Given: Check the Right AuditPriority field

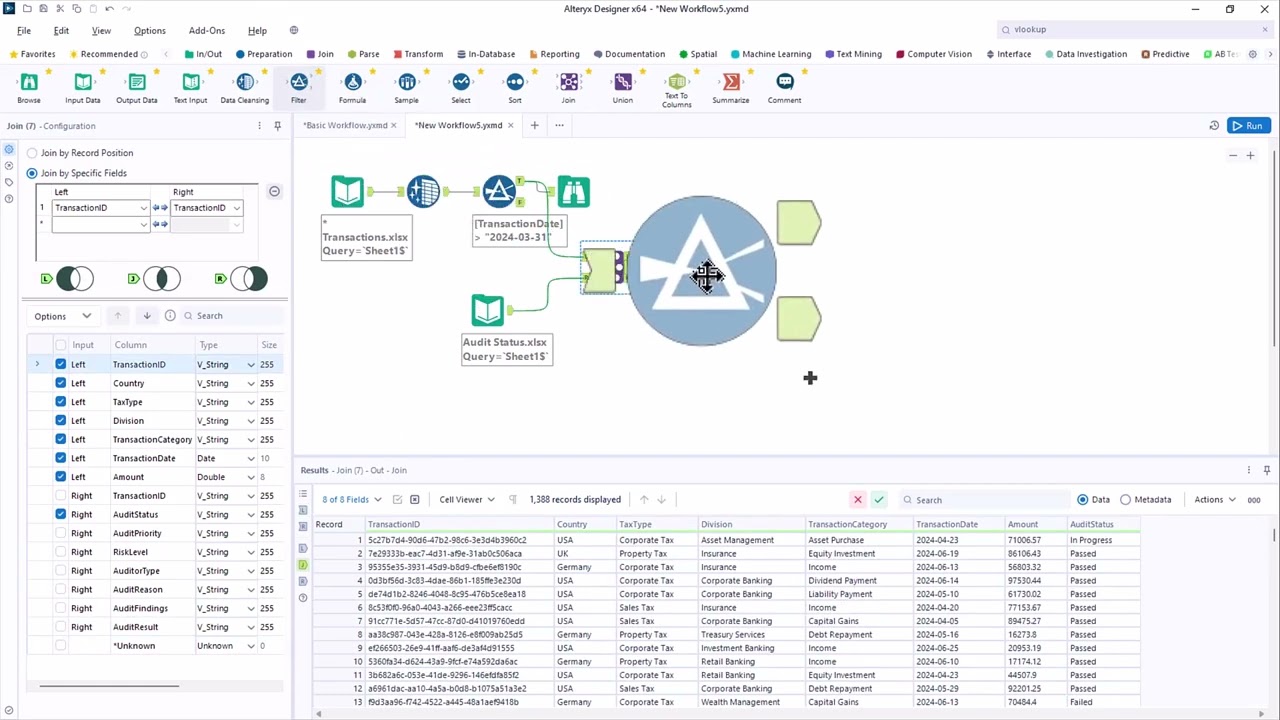Looking at the screenshot, I should coord(61,533).
